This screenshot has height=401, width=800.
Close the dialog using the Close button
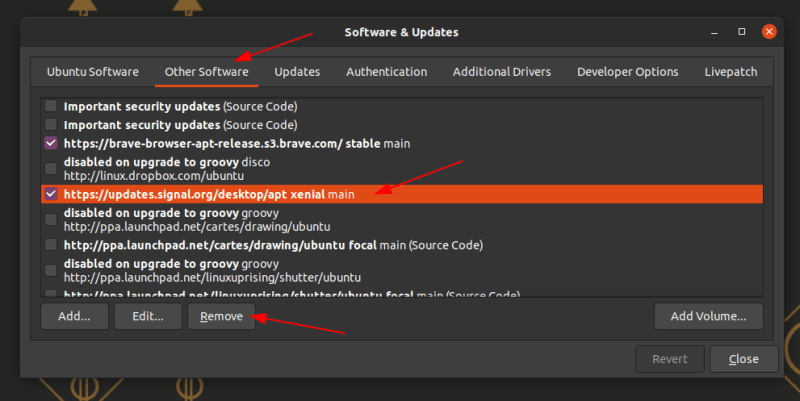tap(743, 359)
